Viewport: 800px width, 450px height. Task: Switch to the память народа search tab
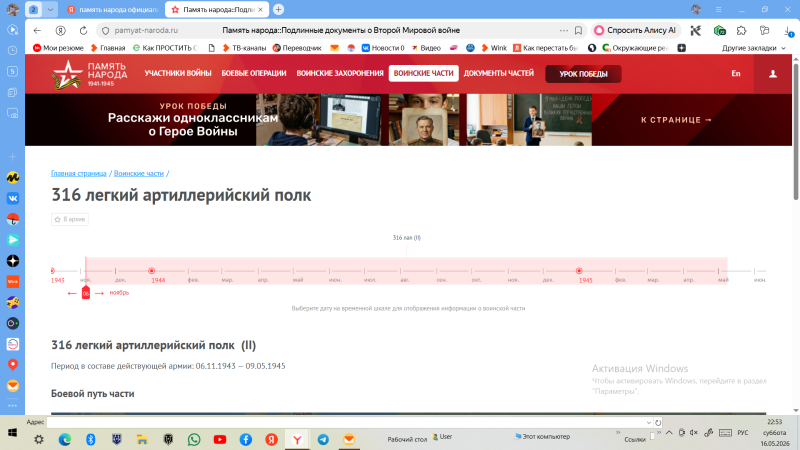point(113,10)
